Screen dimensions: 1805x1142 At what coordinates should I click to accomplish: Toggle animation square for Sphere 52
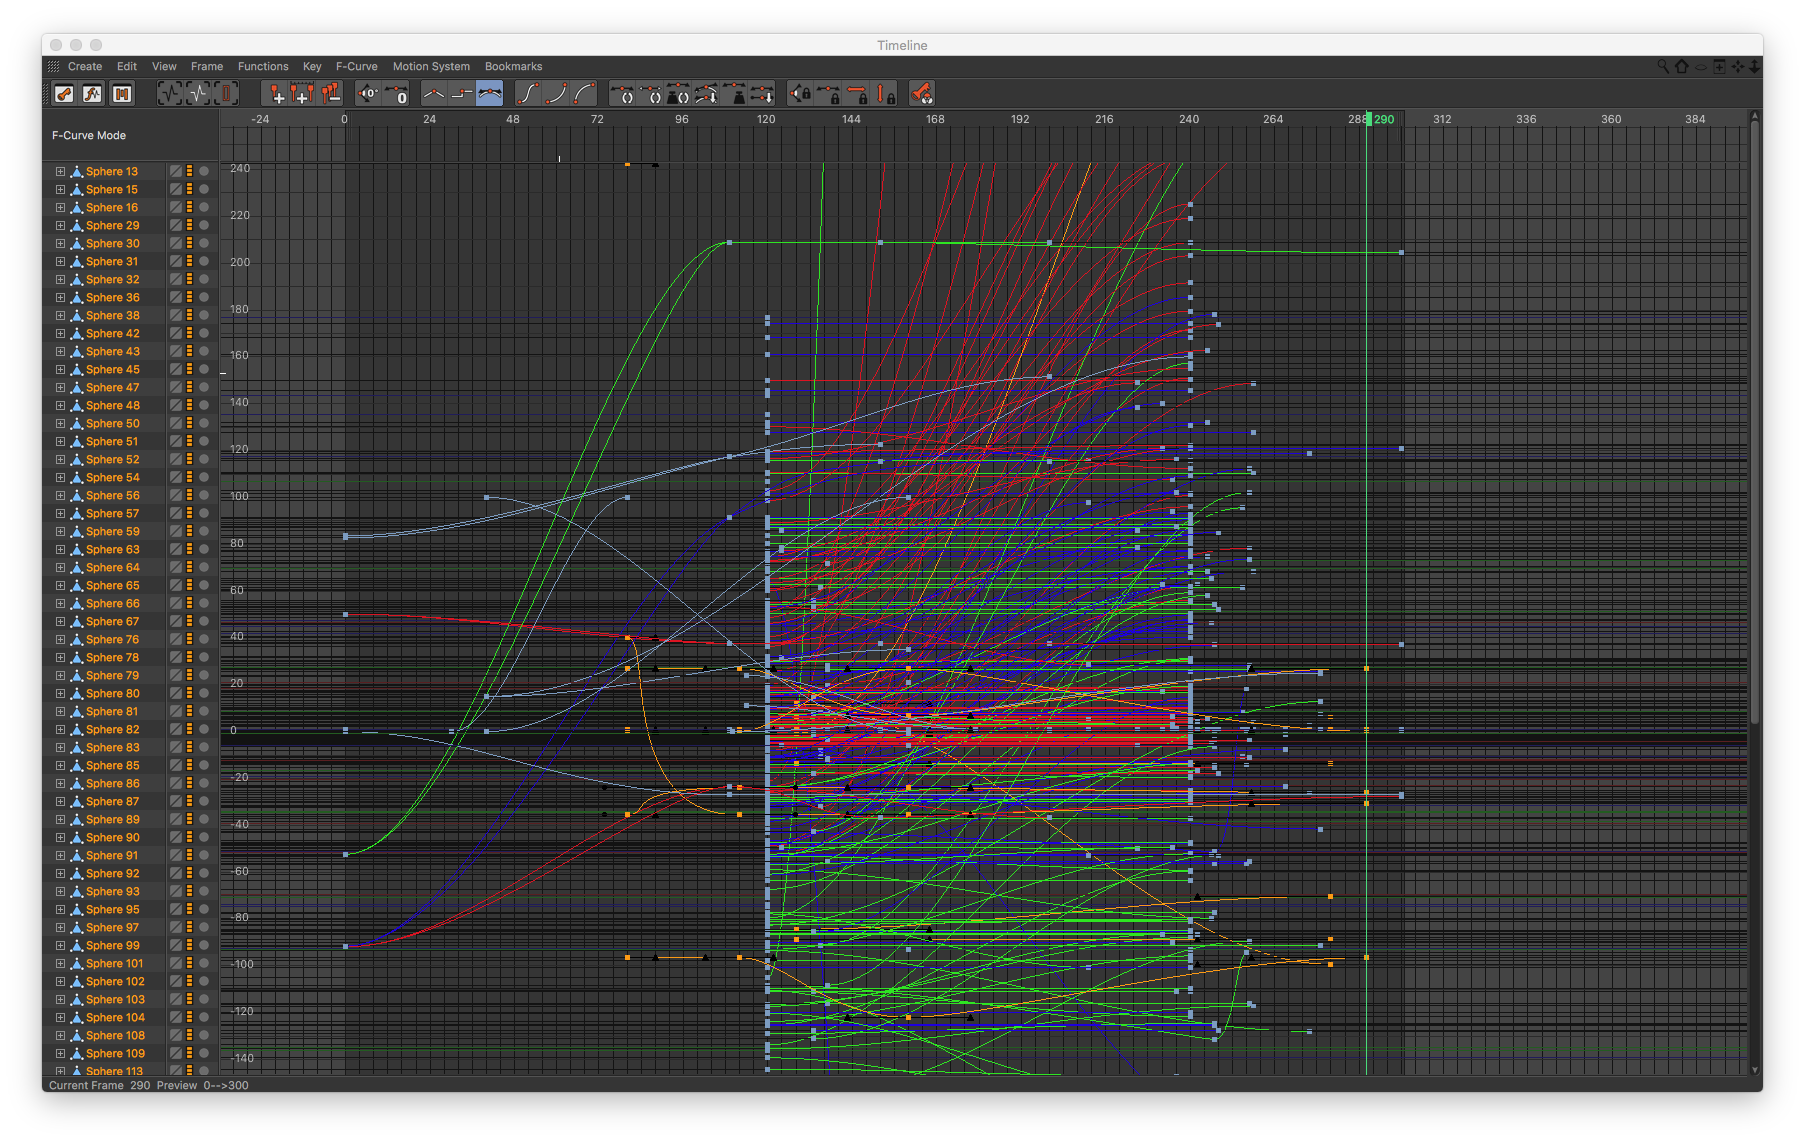175,460
